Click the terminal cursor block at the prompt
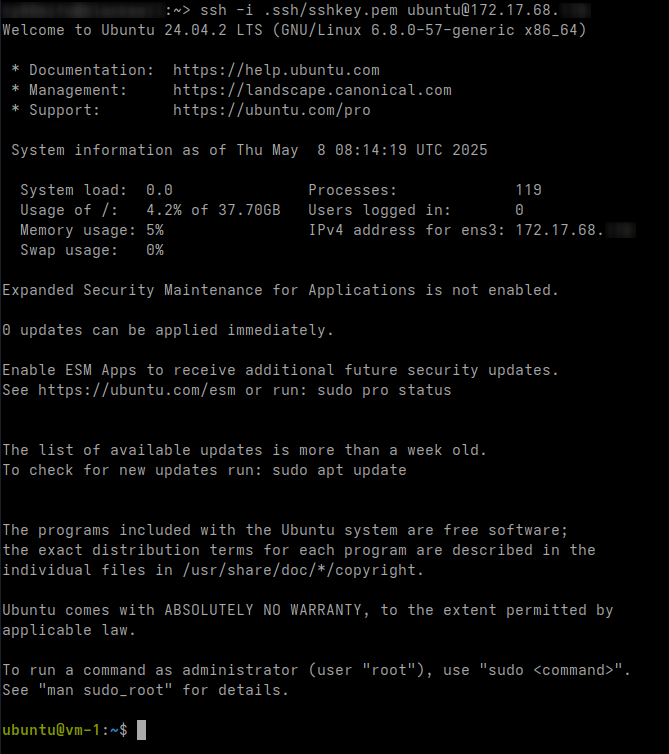The height and width of the screenshot is (754, 669). [x=142, y=731]
